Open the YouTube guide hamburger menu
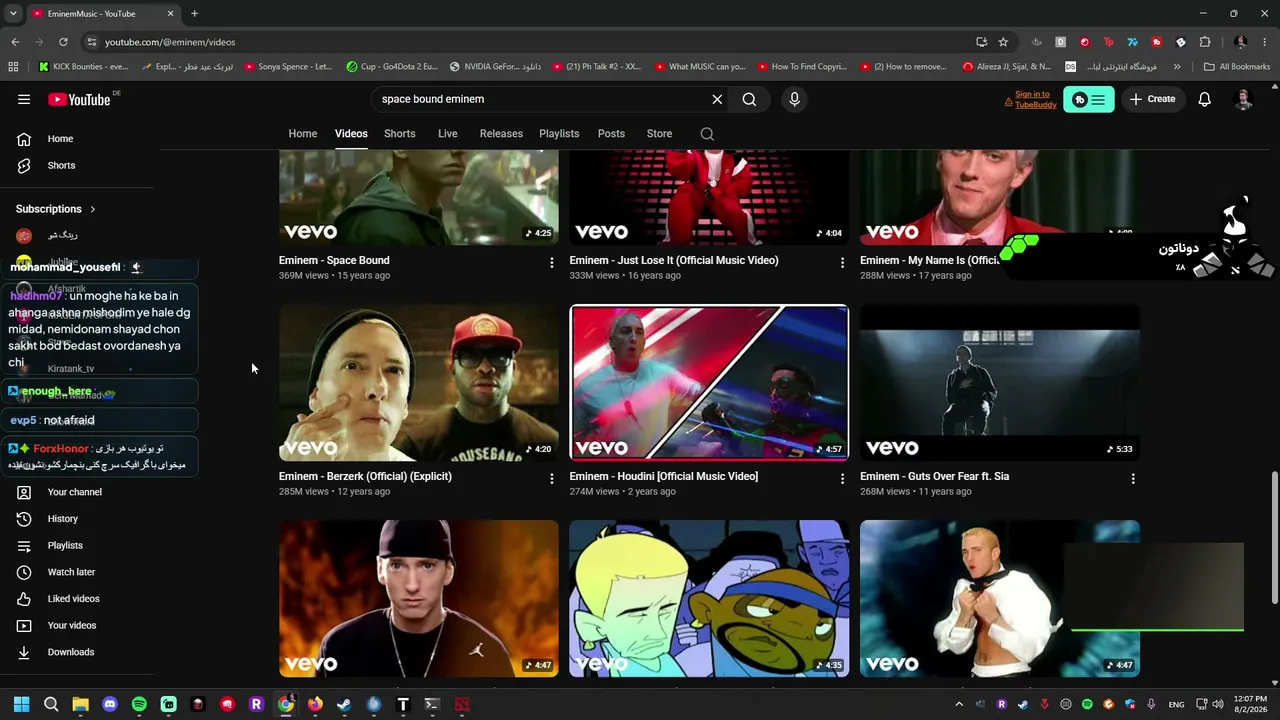Image resolution: width=1280 pixels, height=720 pixels. click(x=24, y=99)
